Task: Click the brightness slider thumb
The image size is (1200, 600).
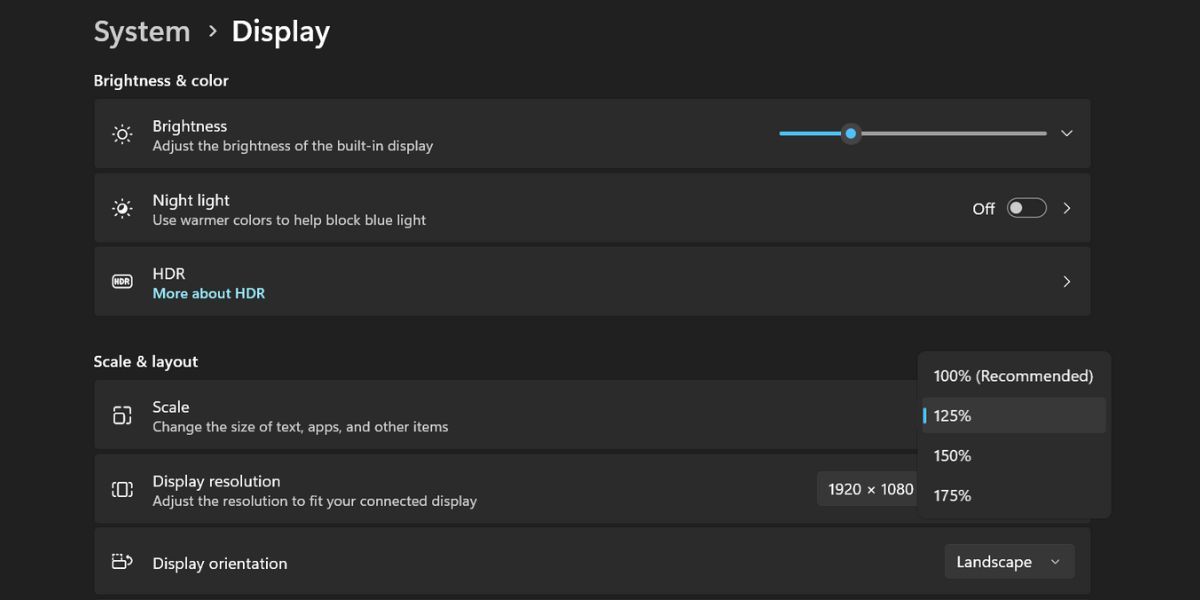Action: [x=851, y=133]
